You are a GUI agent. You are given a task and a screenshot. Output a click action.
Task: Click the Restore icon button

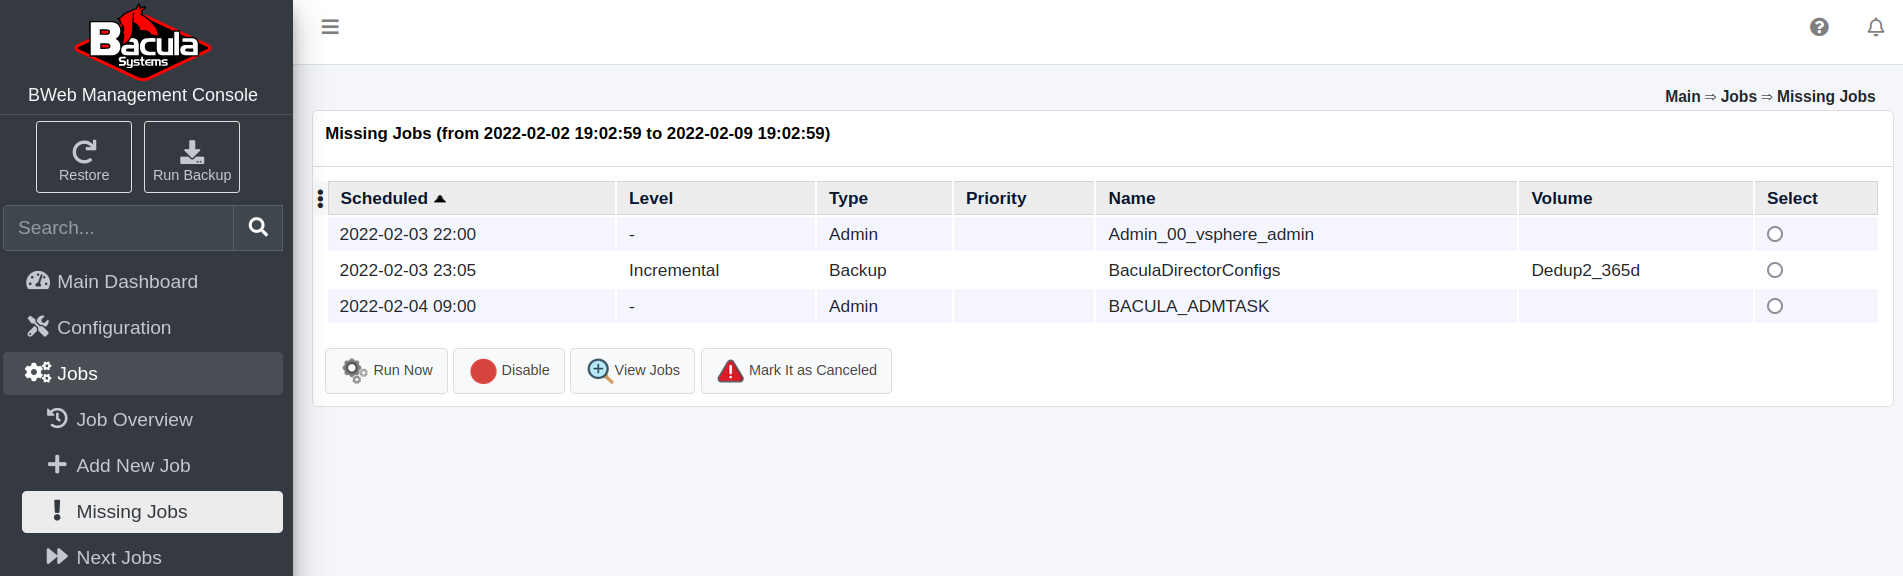click(84, 157)
